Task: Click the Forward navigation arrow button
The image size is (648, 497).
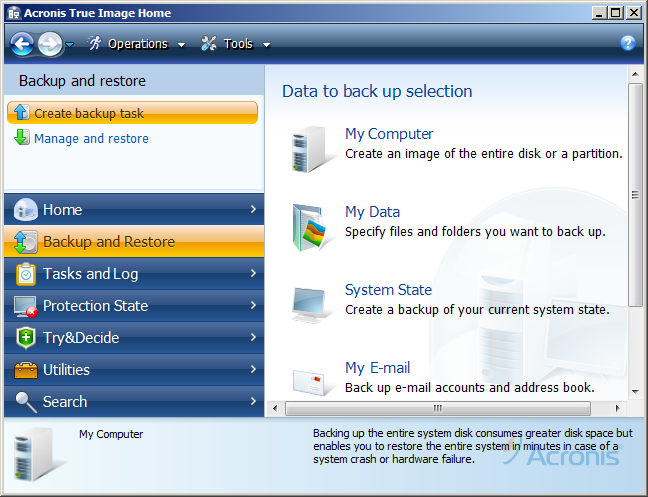Action: 50,44
